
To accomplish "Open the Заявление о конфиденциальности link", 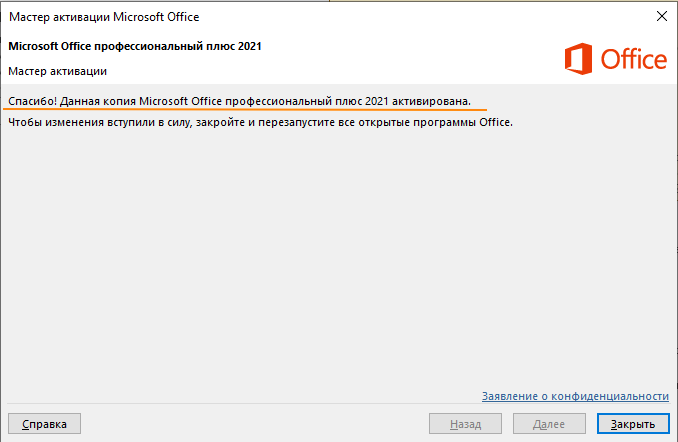I will [575, 396].
